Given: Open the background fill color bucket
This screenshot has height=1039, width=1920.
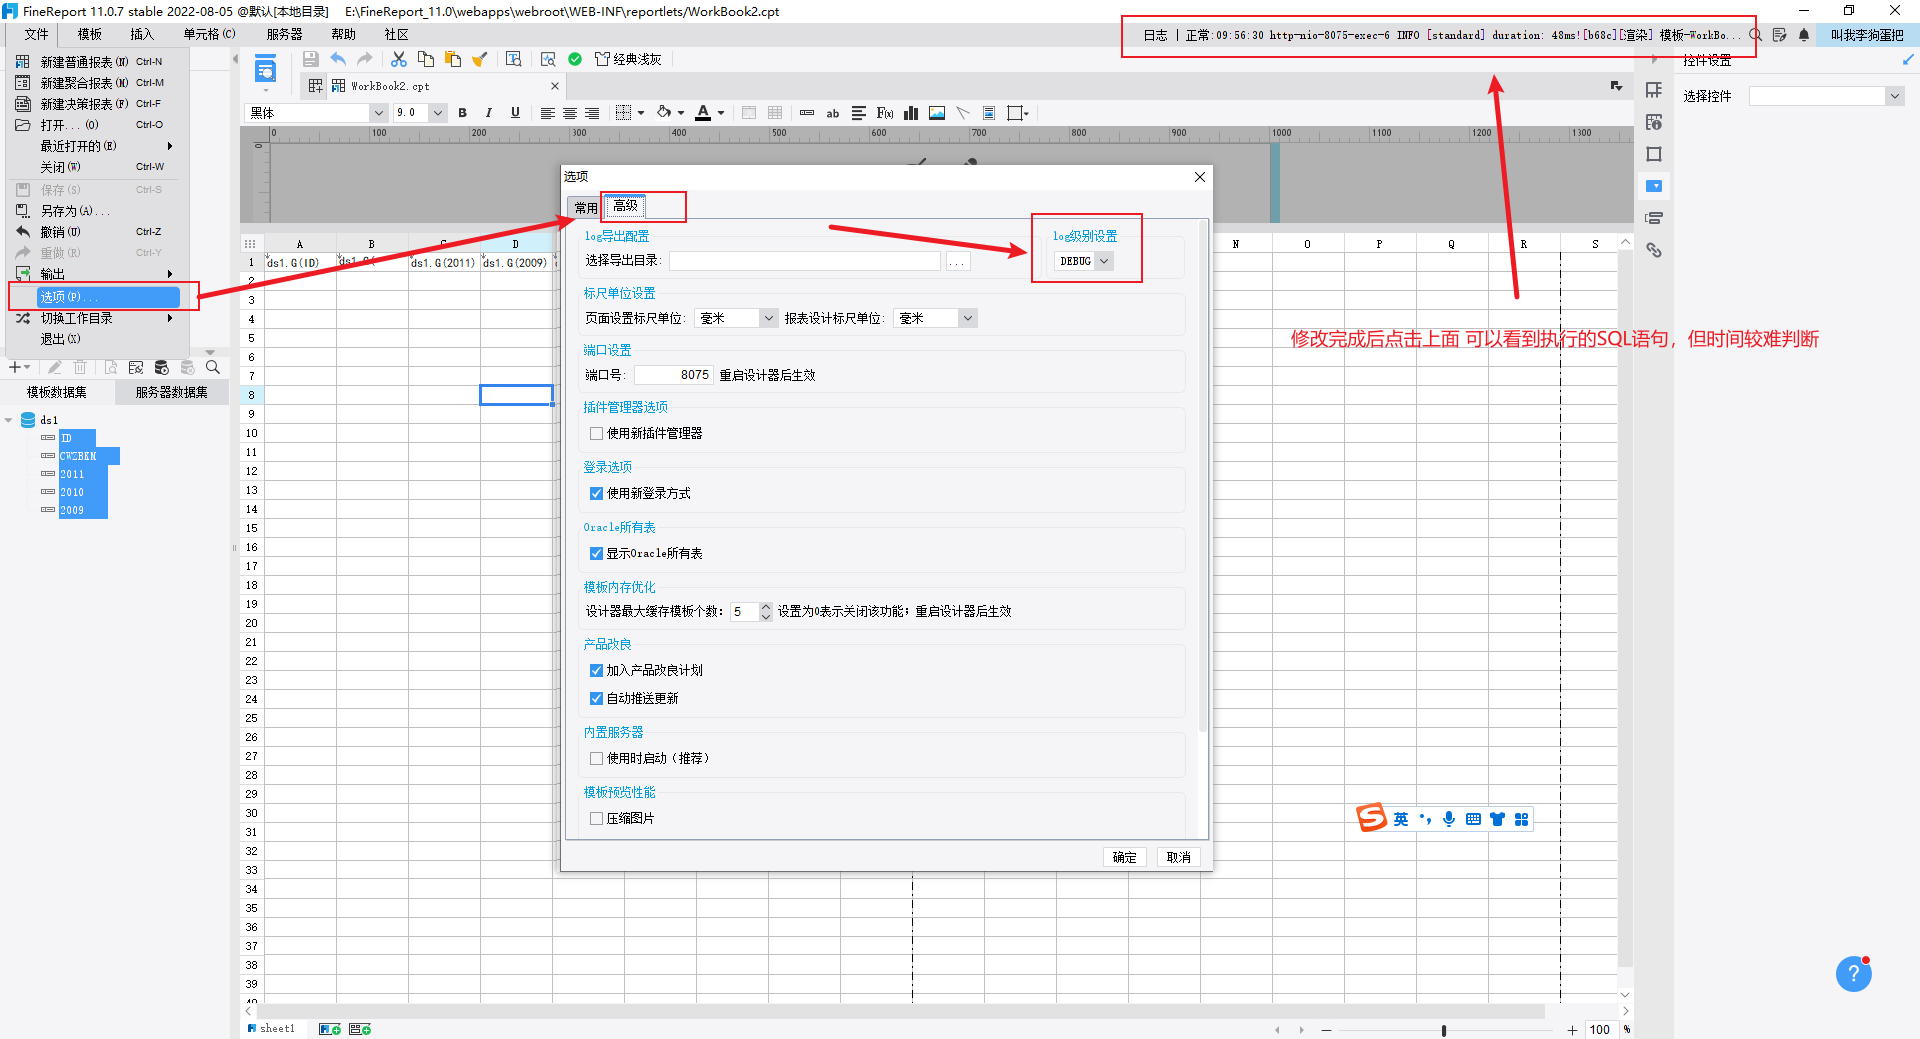Looking at the screenshot, I should tap(664, 113).
